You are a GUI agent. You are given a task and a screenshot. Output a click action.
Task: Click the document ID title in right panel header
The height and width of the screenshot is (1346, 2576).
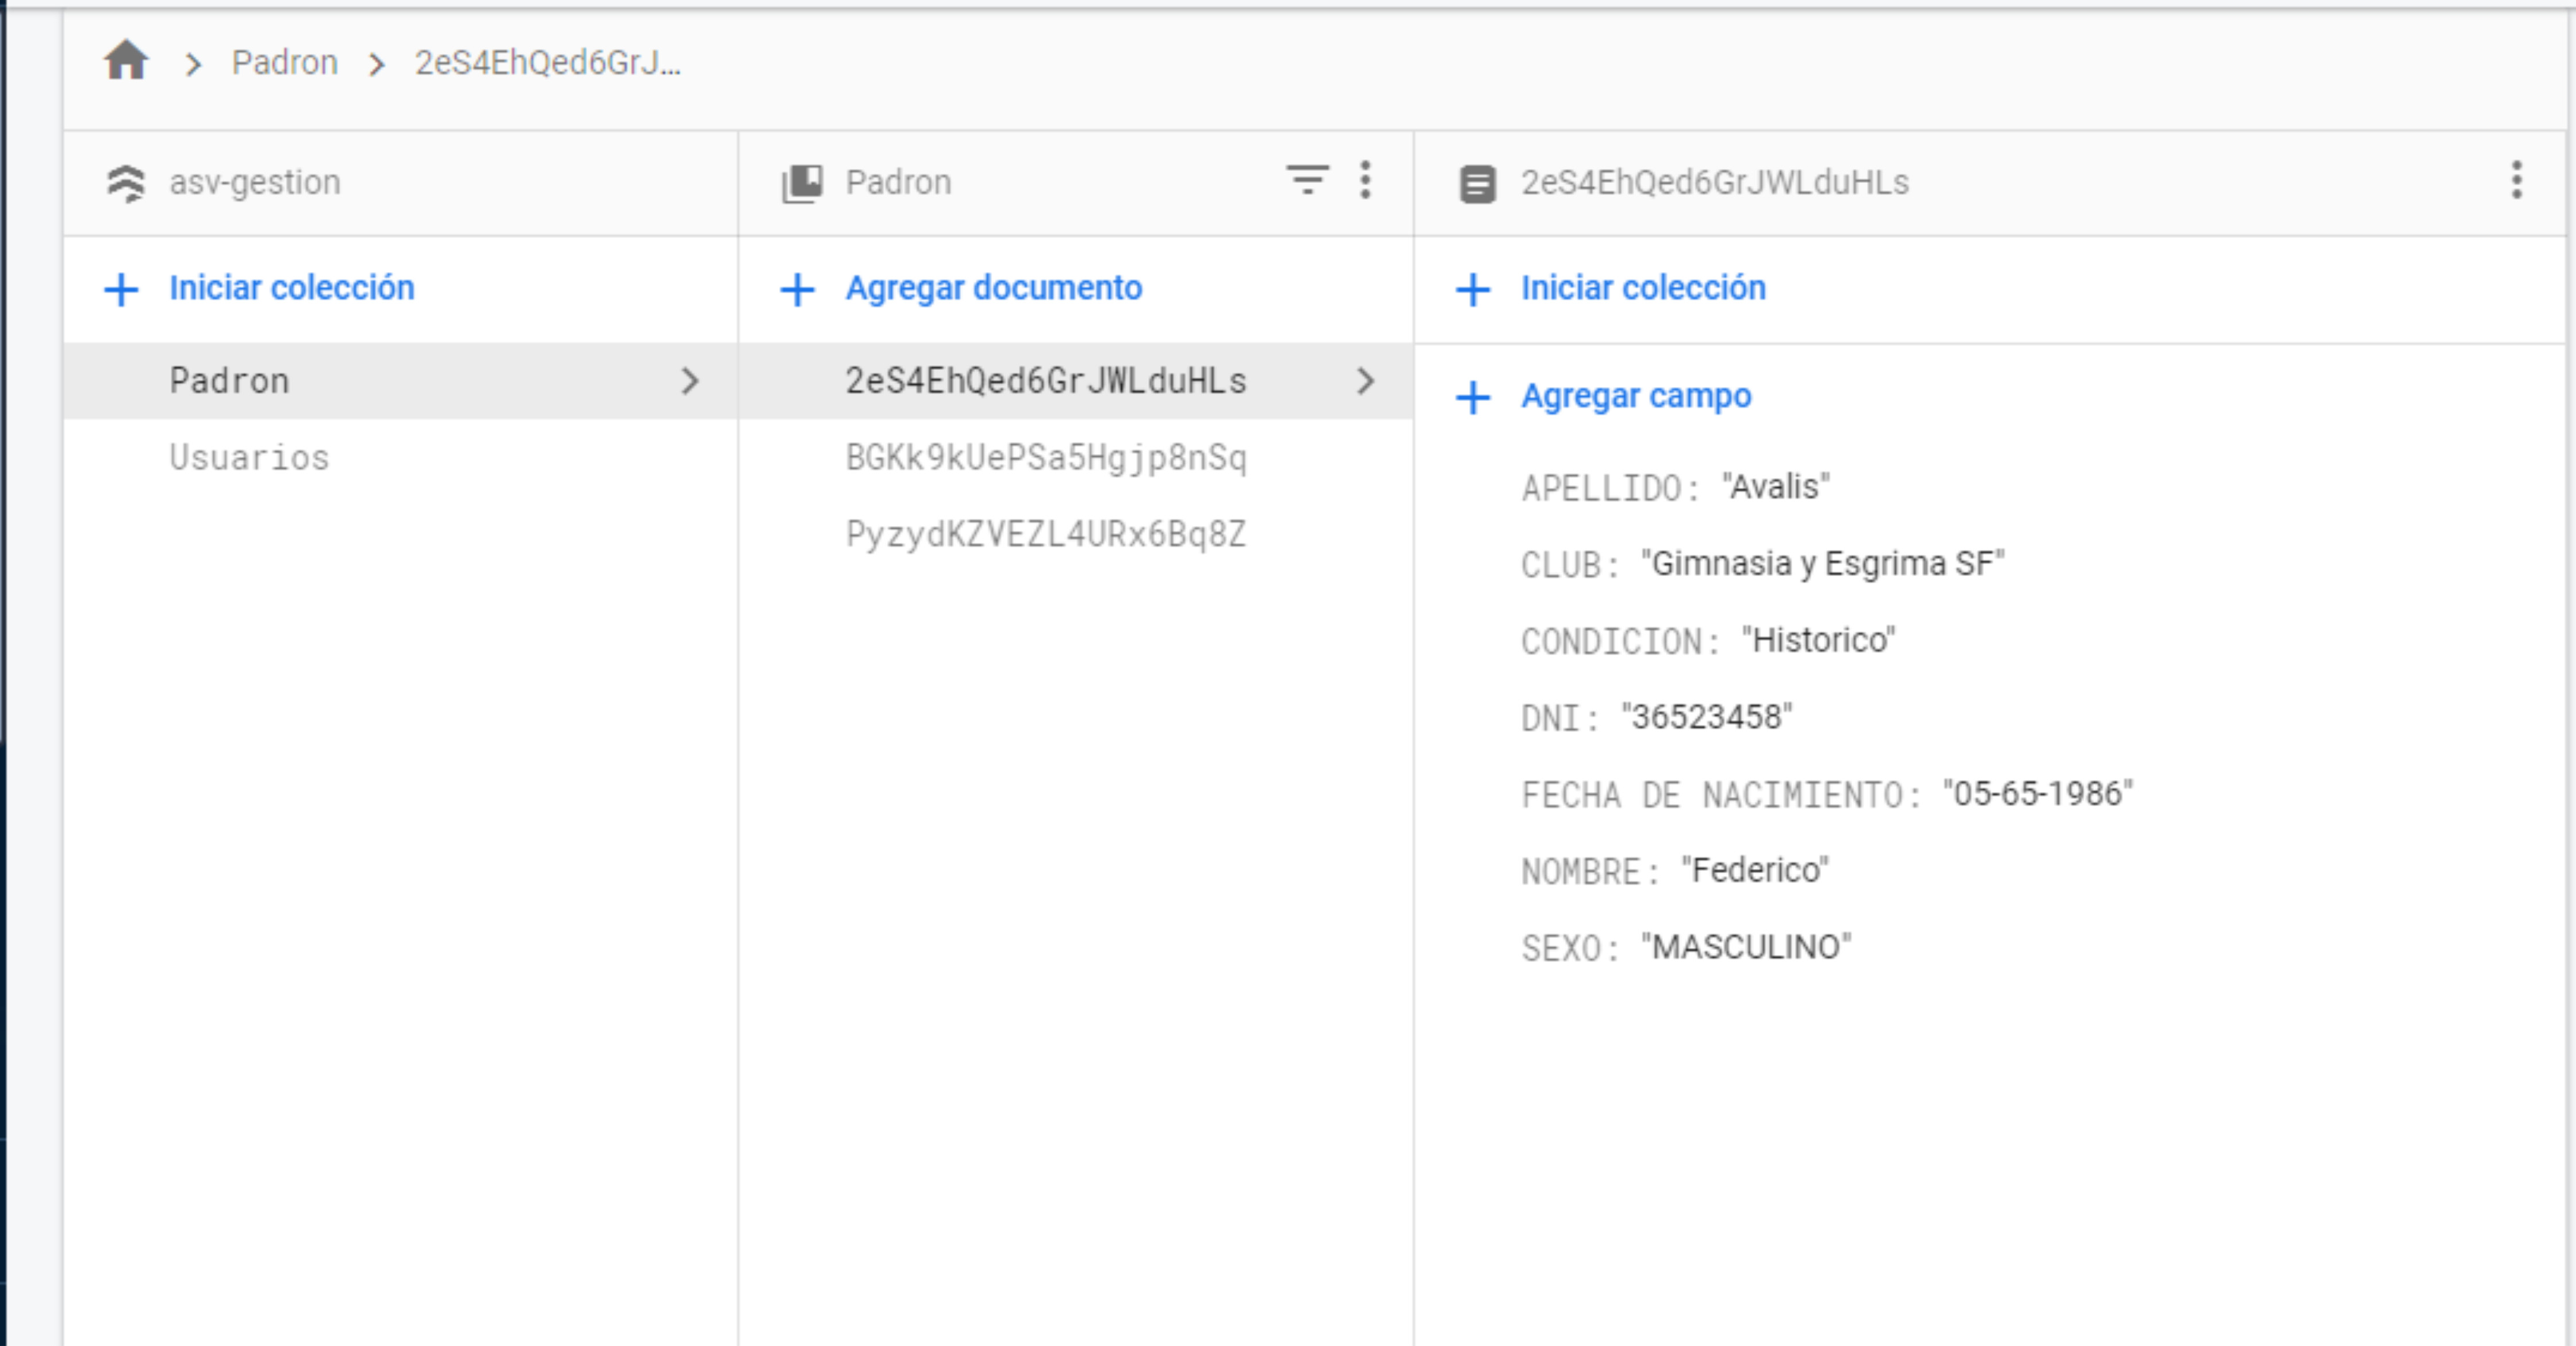pos(1715,183)
